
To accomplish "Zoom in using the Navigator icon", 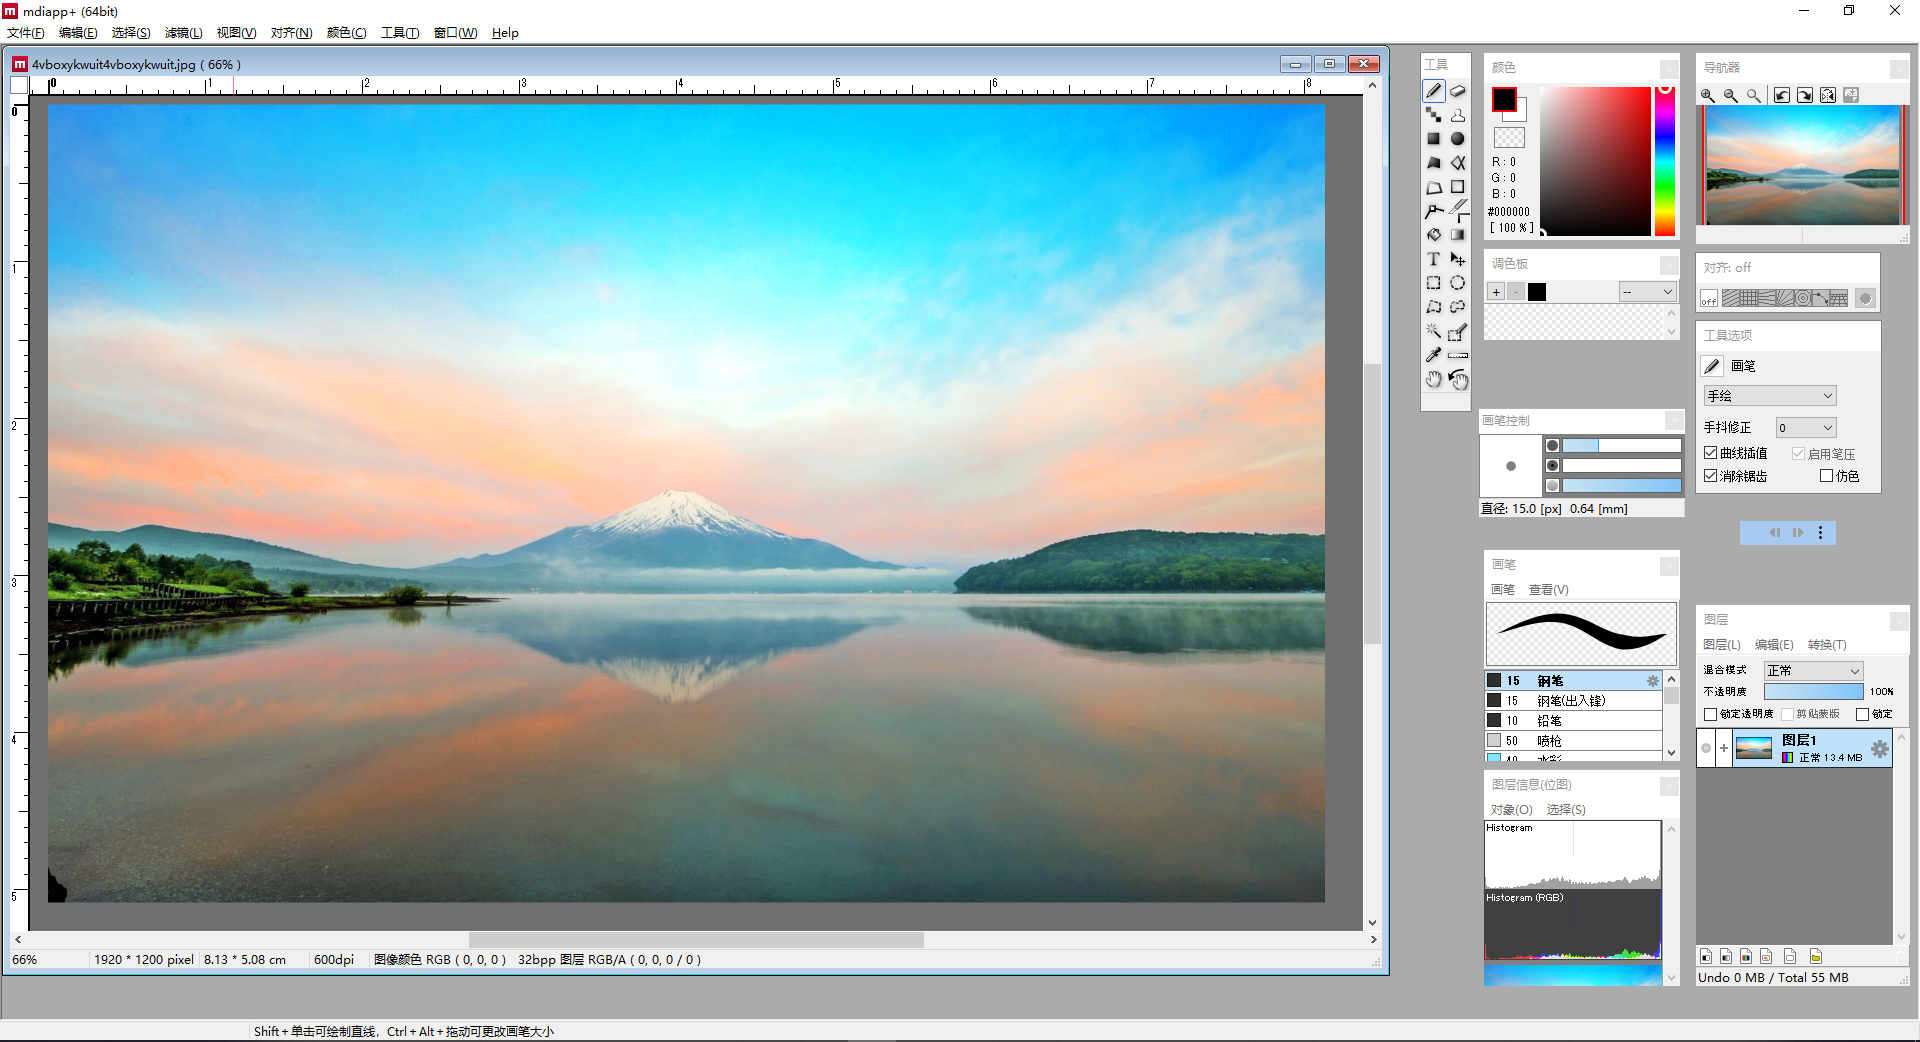I will tap(1708, 95).
